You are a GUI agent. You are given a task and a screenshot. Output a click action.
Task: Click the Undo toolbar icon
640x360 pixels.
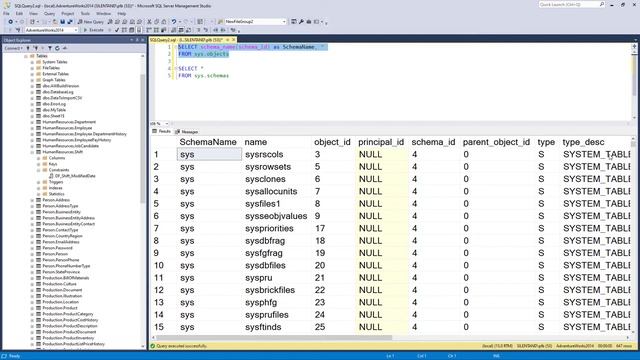(174, 22)
